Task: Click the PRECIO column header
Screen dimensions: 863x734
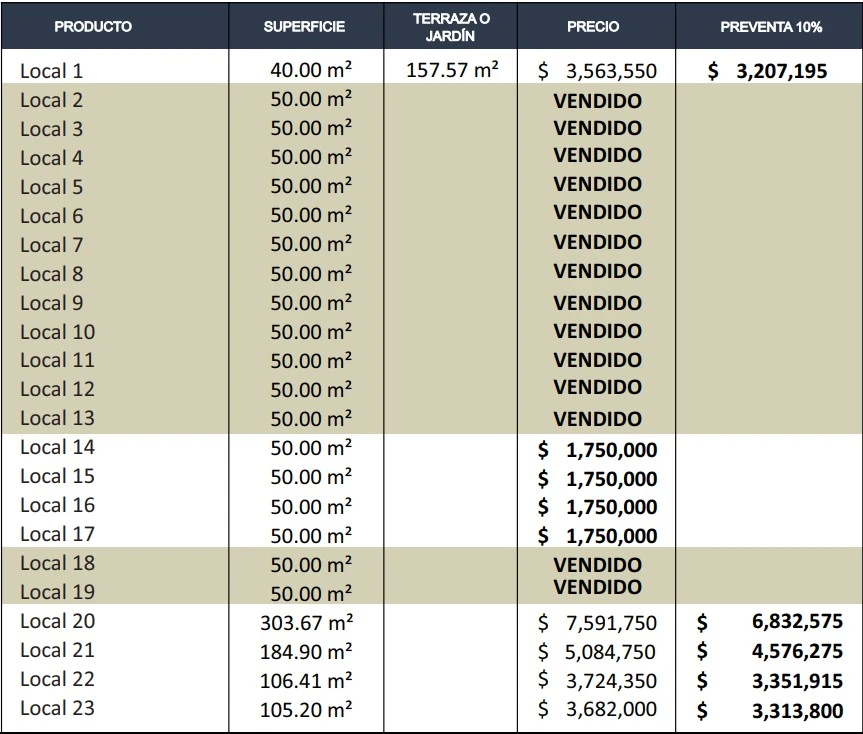Action: coord(593,27)
